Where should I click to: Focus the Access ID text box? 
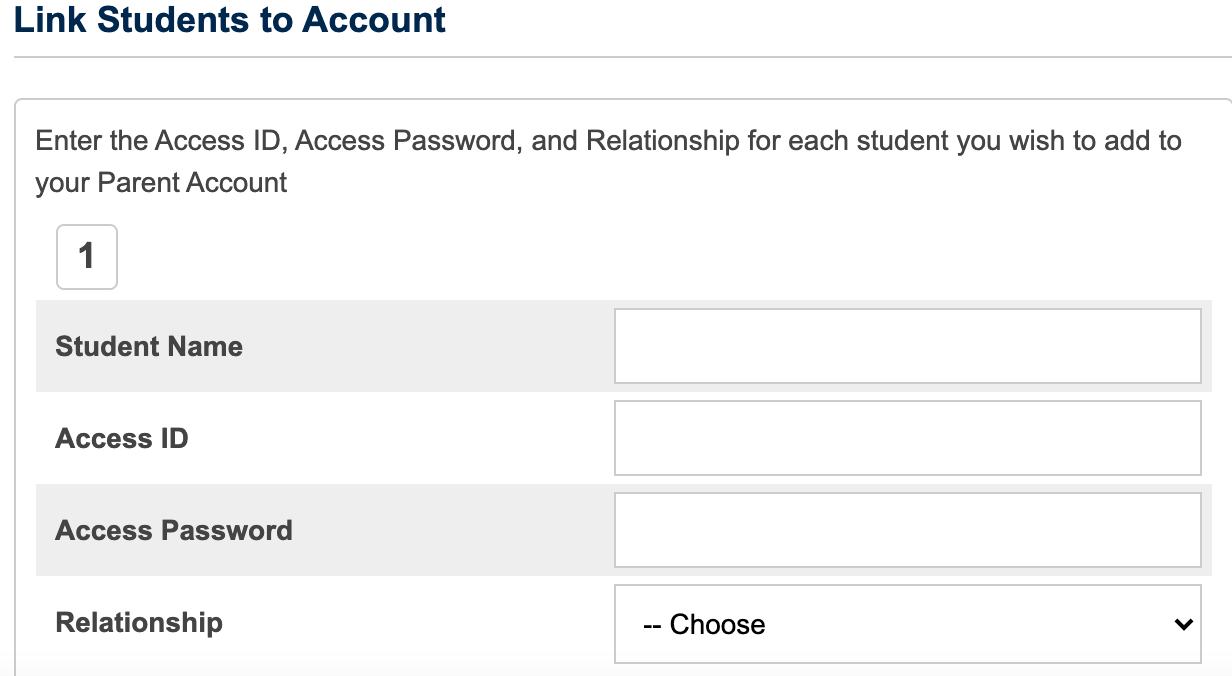907,438
